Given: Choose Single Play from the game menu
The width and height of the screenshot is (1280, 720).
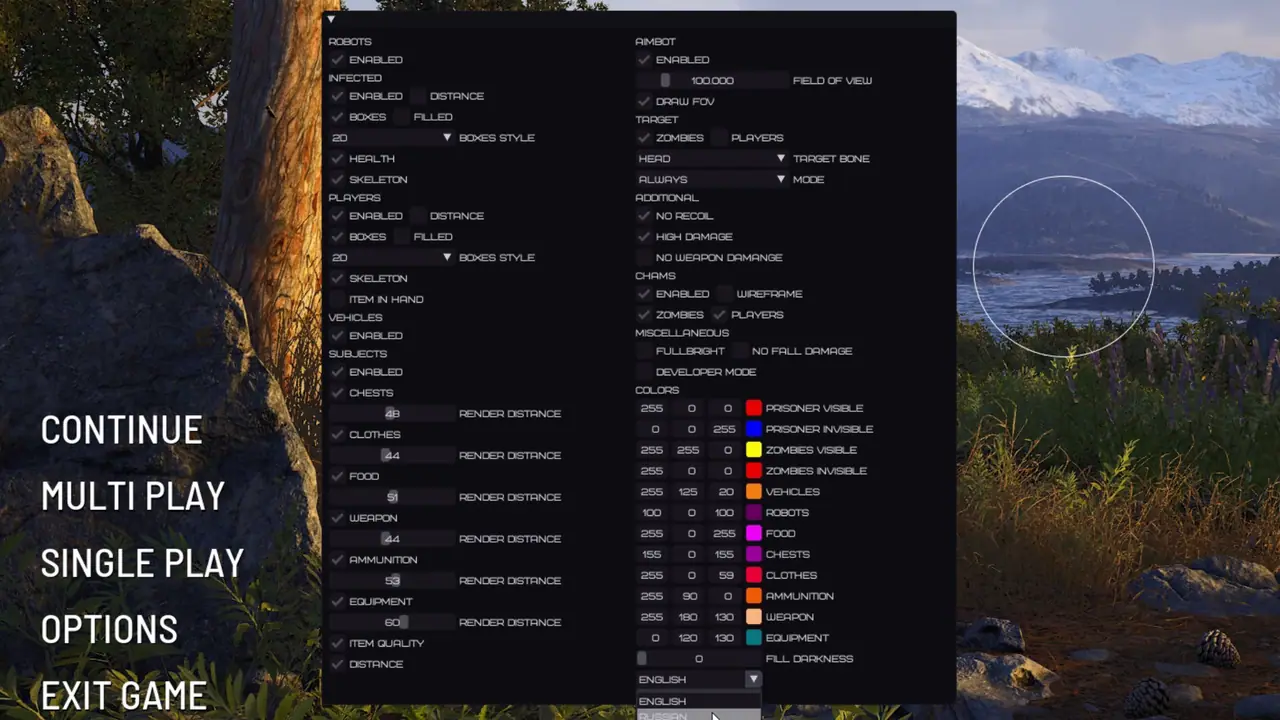Looking at the screenshot, I should (x=143, y=563).
